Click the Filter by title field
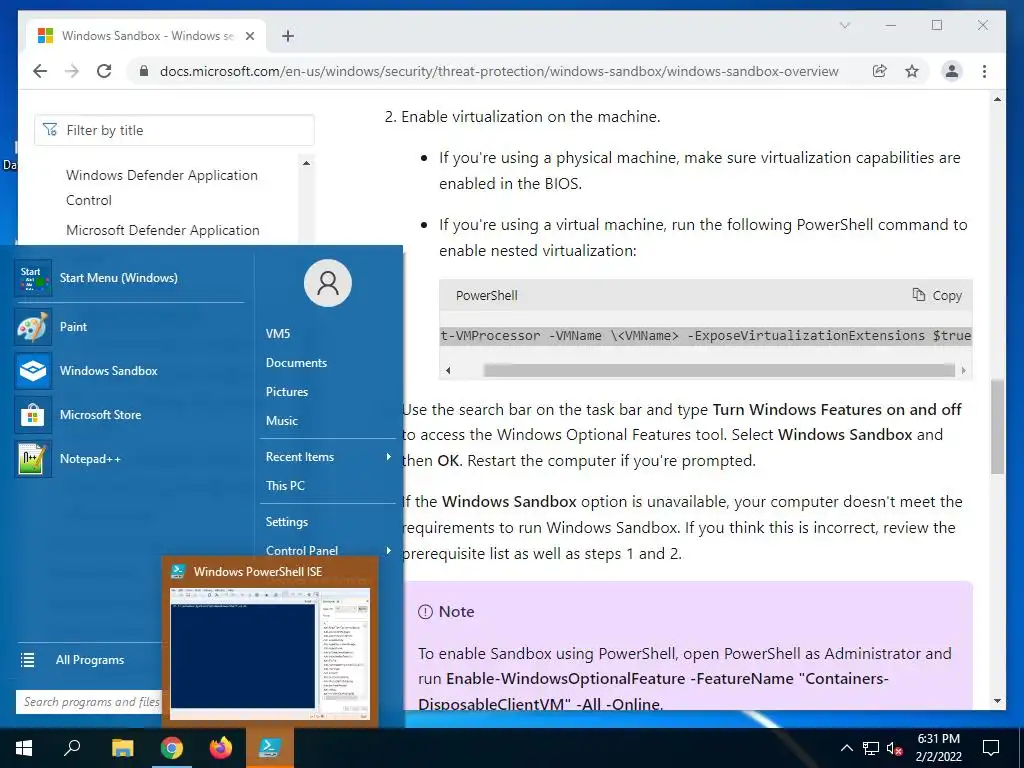 tap(174, 130)
